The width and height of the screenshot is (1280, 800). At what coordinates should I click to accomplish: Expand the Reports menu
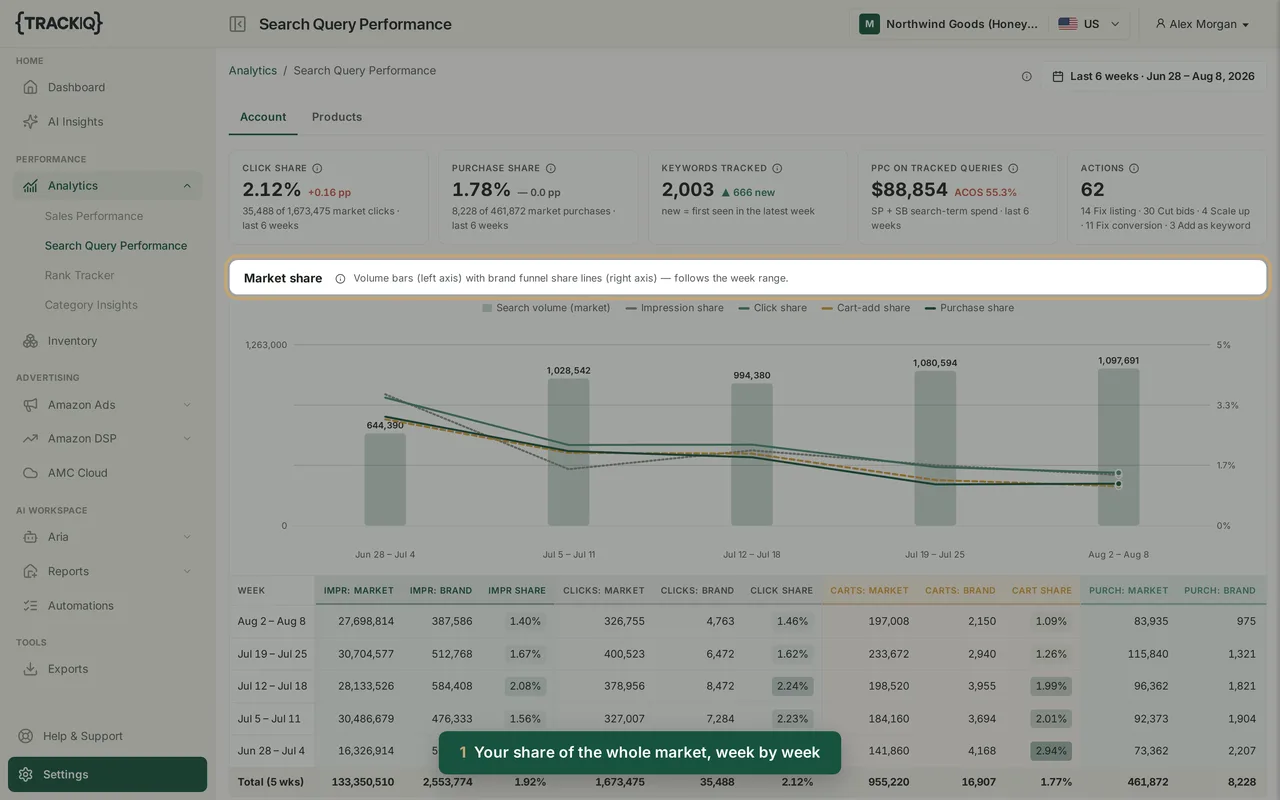pyautogui.click(x=187, y=571)
